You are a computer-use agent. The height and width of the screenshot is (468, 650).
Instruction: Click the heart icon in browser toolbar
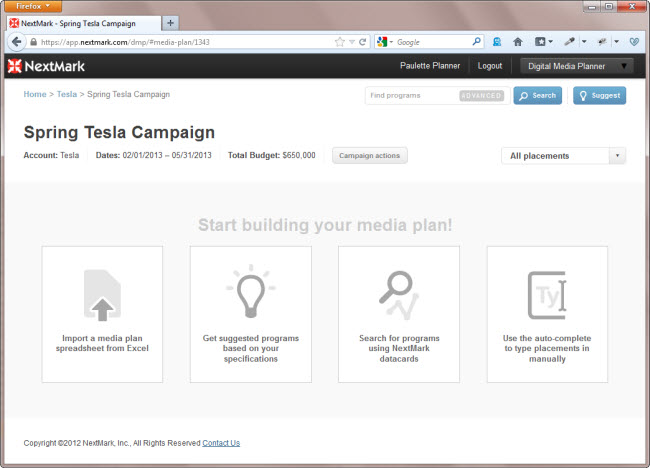[x=634, y=42]
